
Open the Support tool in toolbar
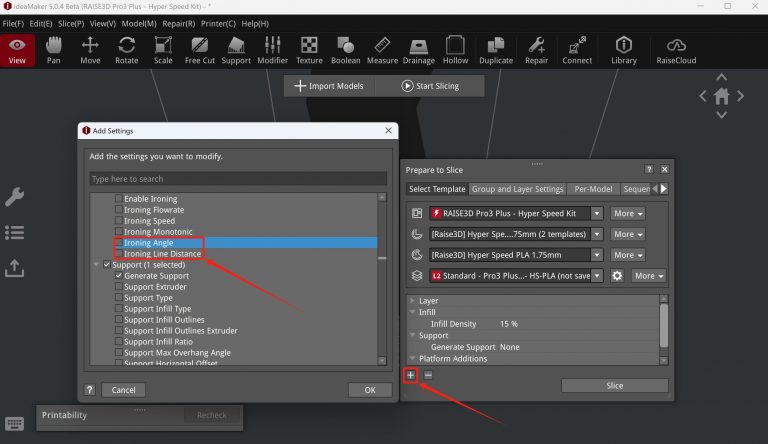[236, 50]
